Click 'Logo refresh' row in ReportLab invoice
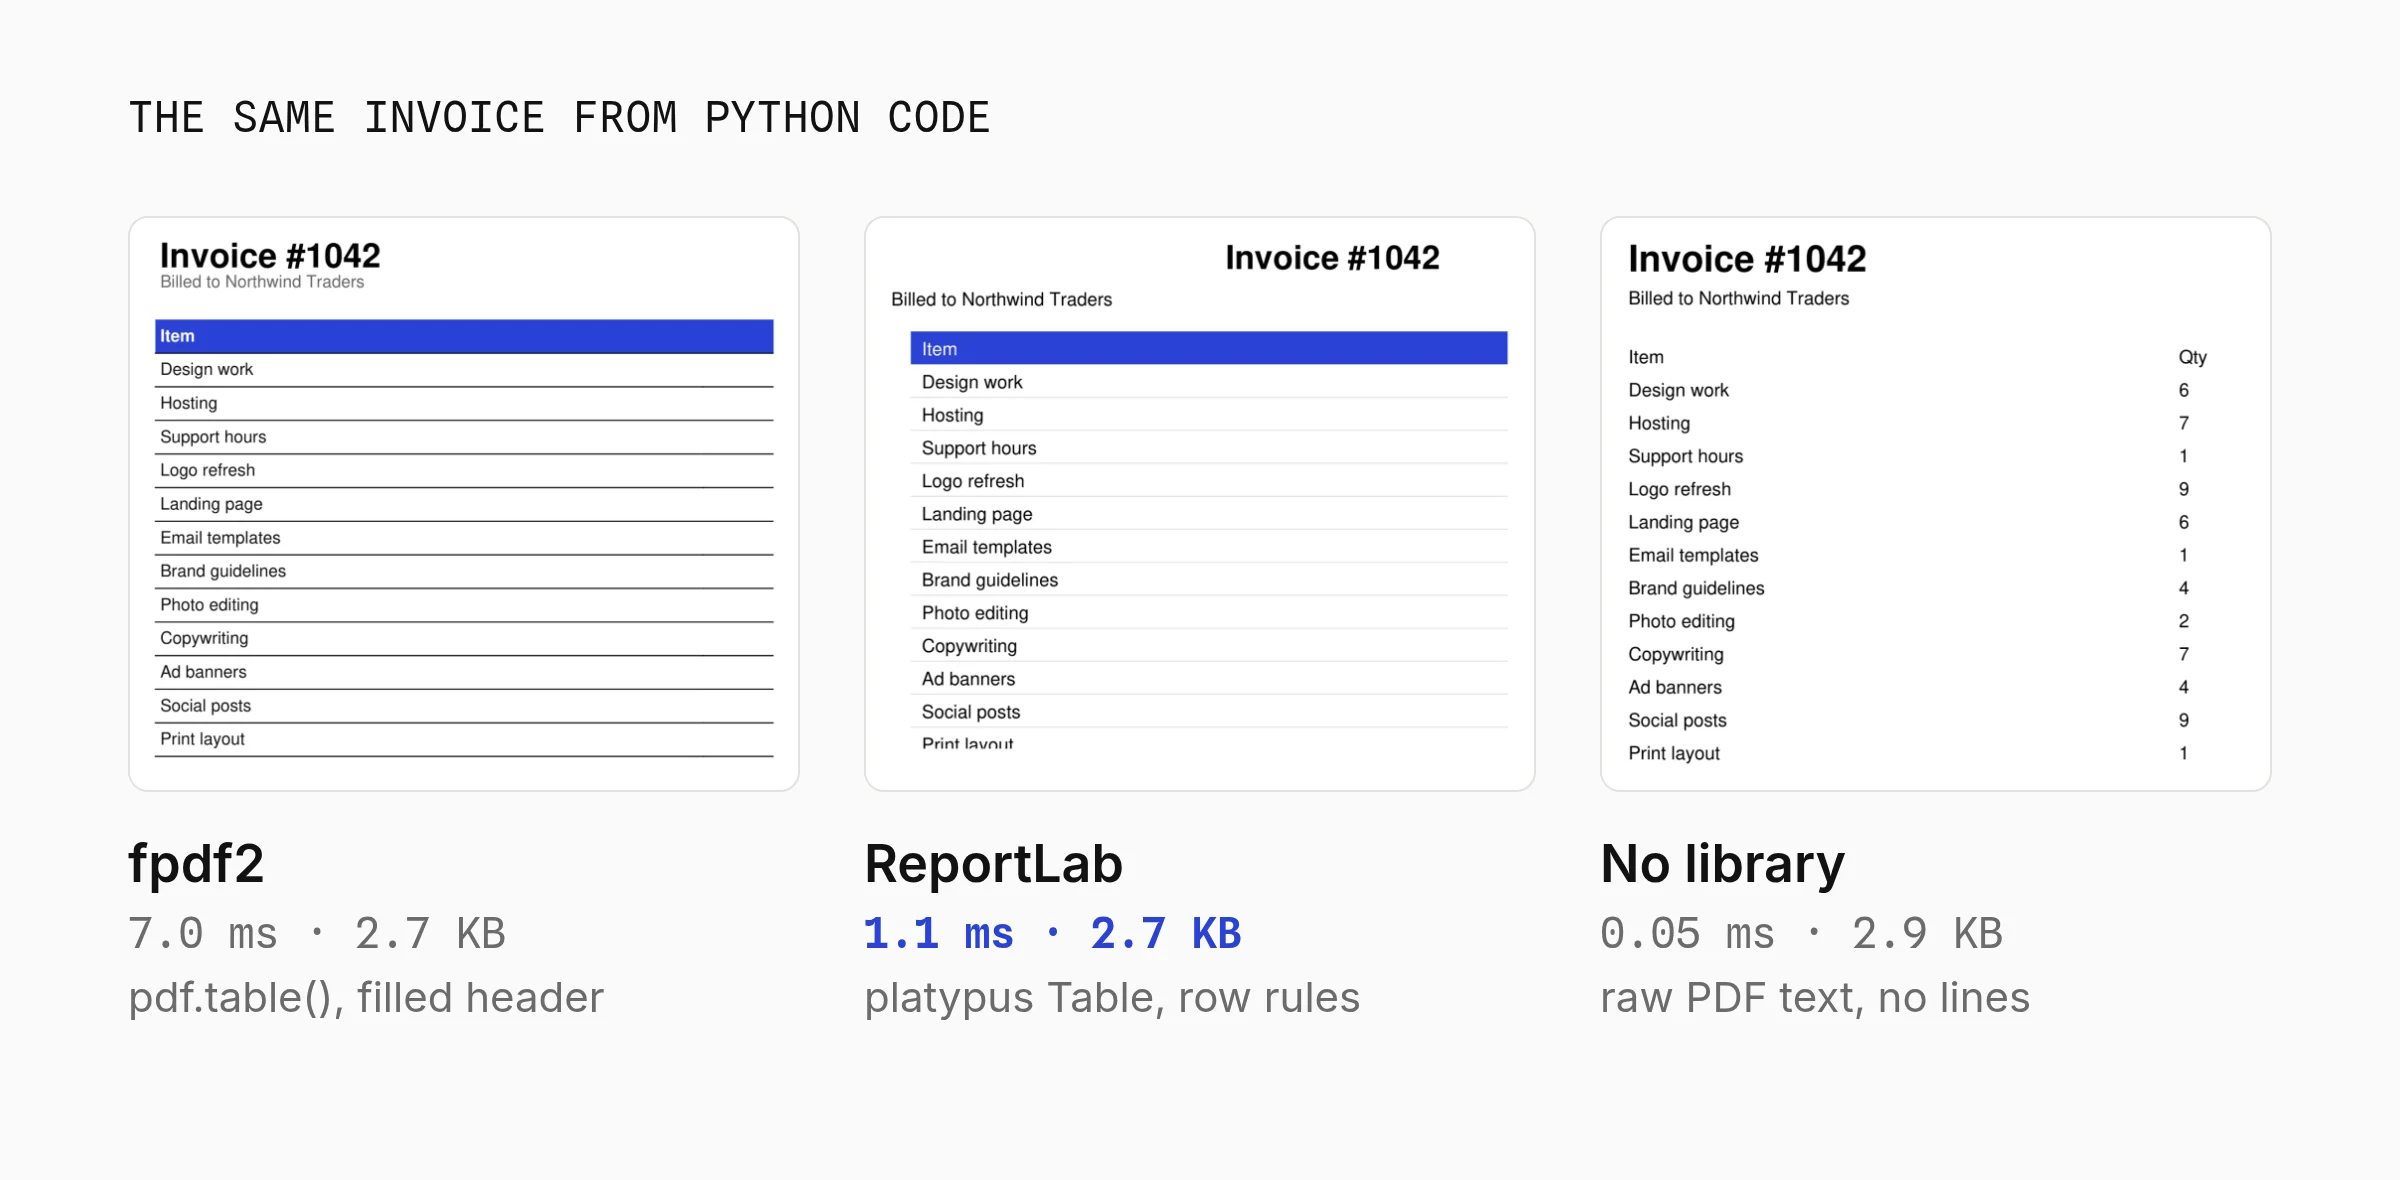Viewport: 2400px width, 1180px height. click(1209, 481)
